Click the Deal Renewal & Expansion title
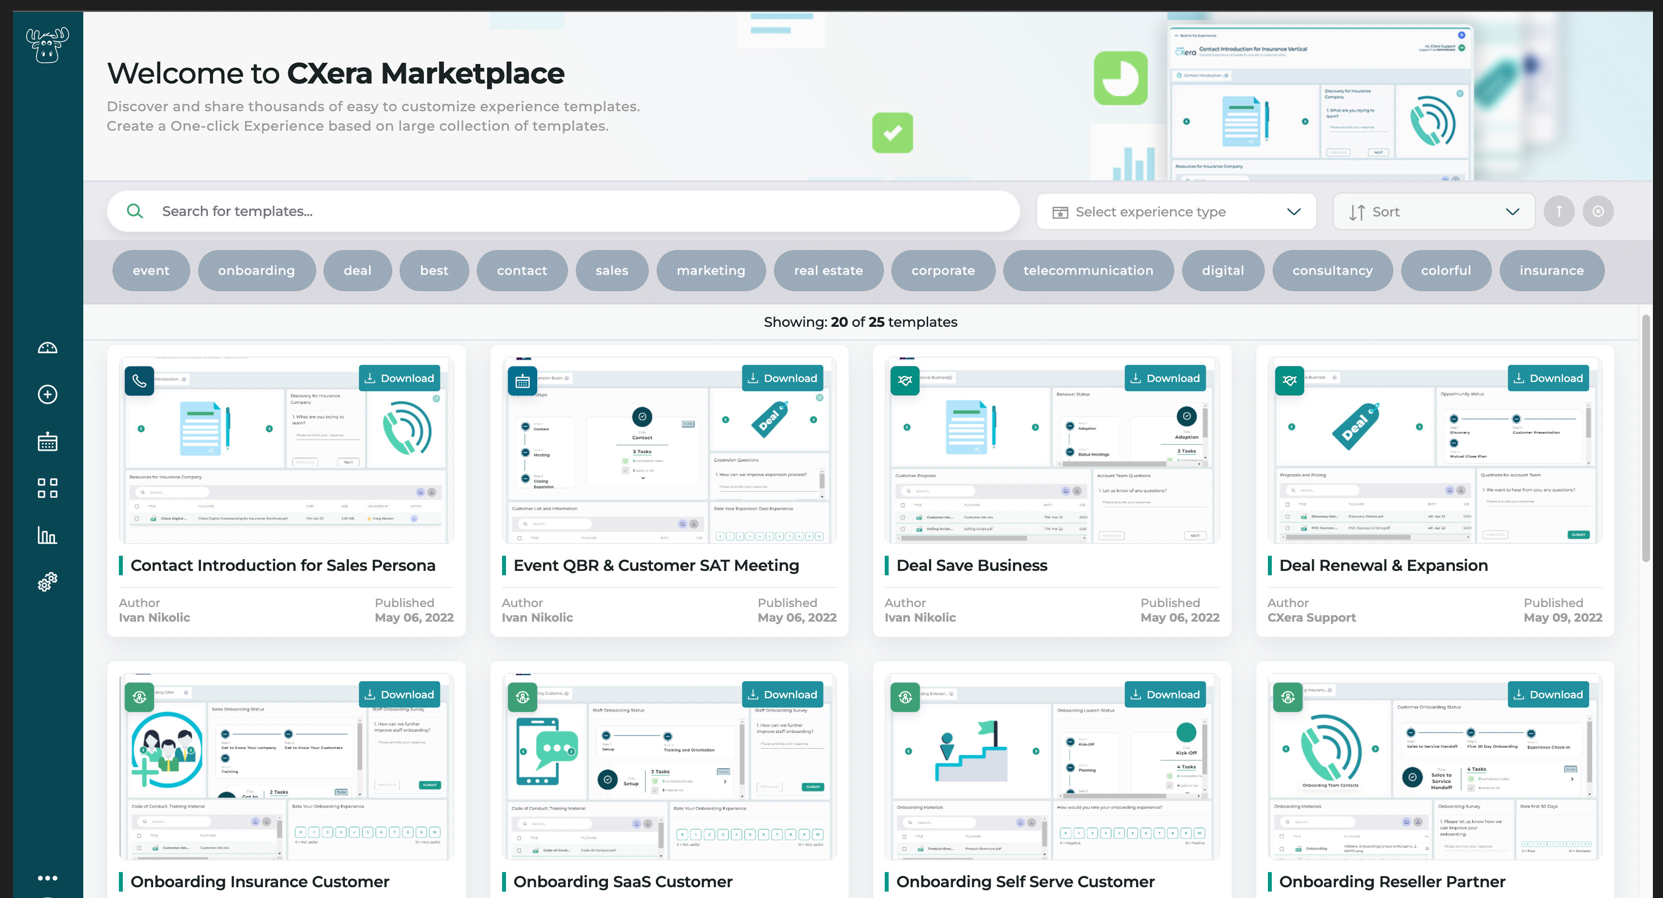 click(x=1383, y=565)
